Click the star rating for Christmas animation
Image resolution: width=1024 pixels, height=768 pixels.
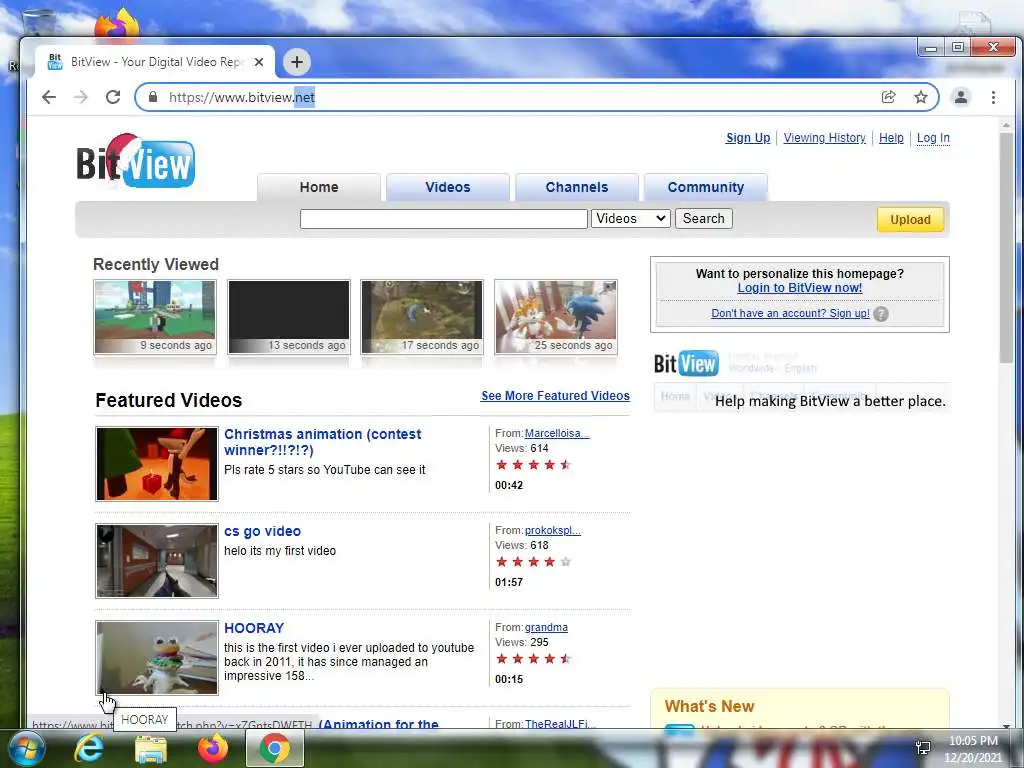[x=534, y=465]
